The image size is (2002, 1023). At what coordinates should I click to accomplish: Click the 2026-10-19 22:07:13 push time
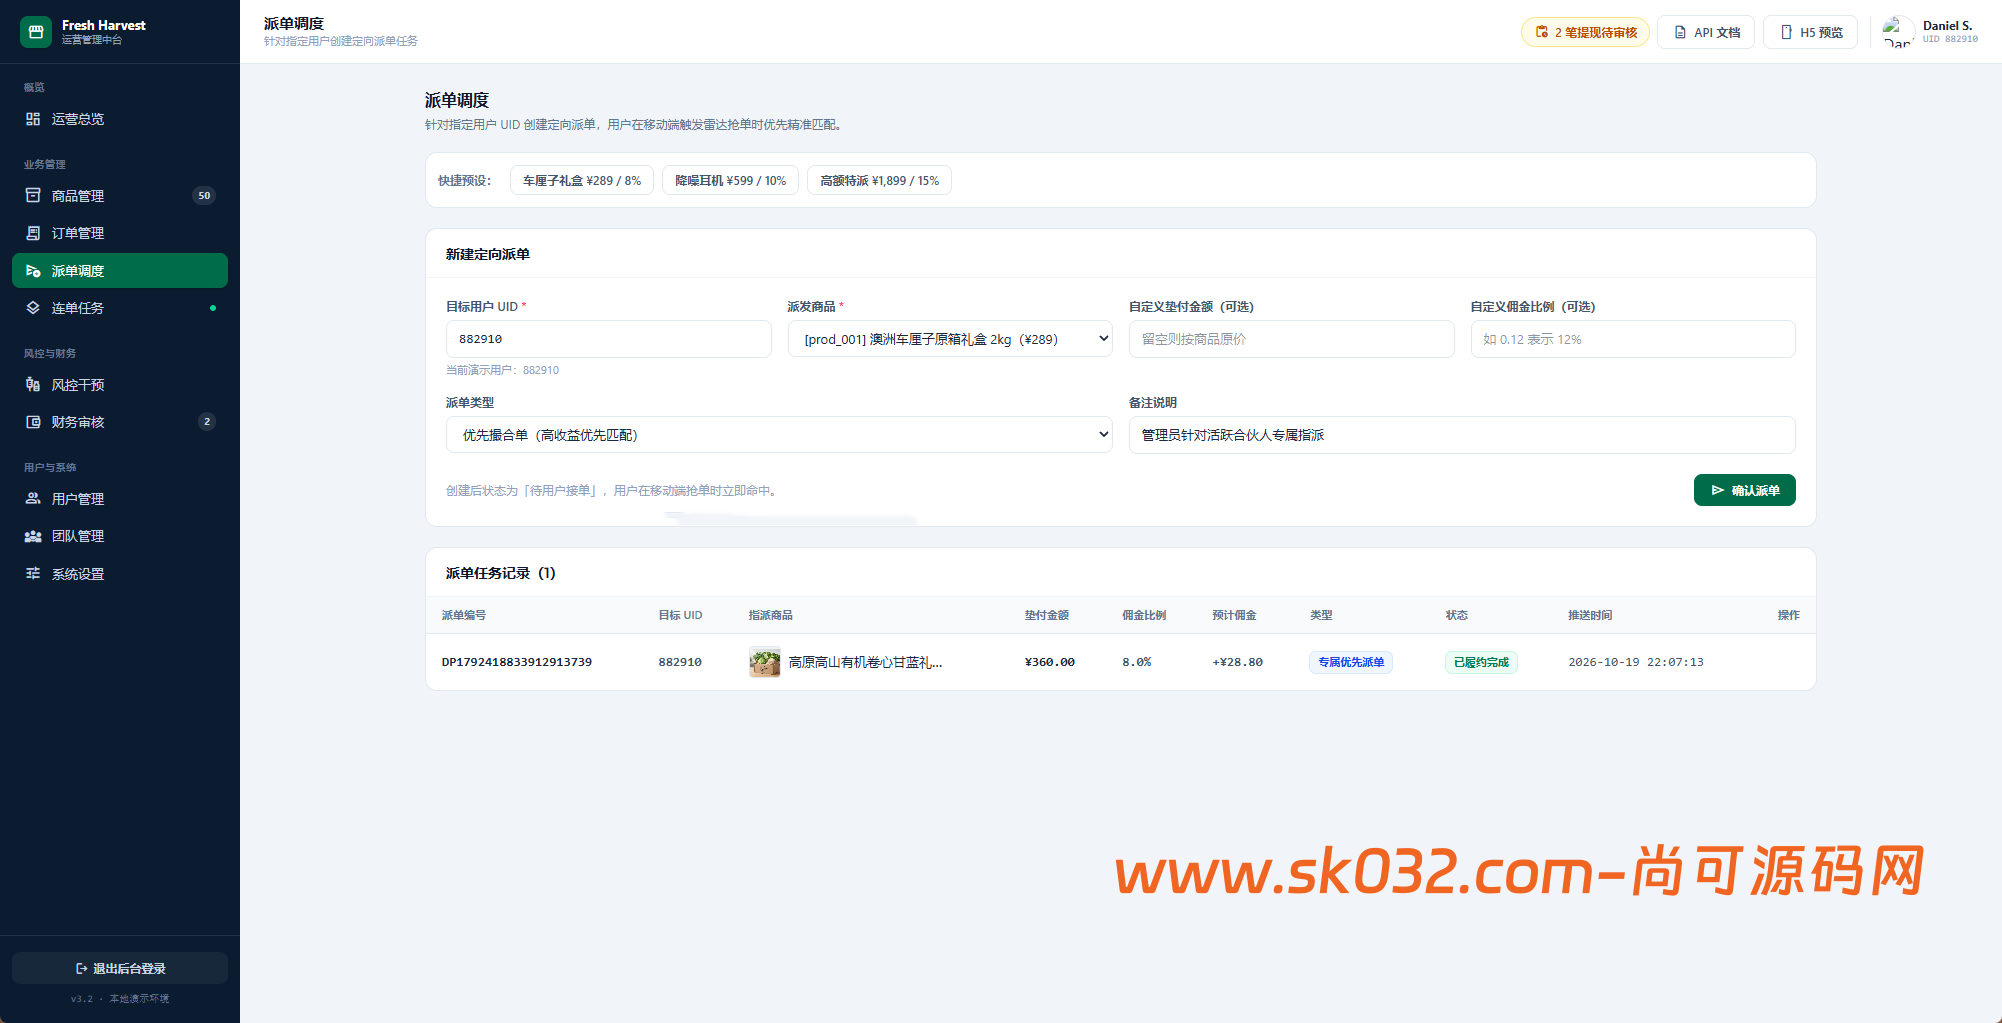point(1636,662)
